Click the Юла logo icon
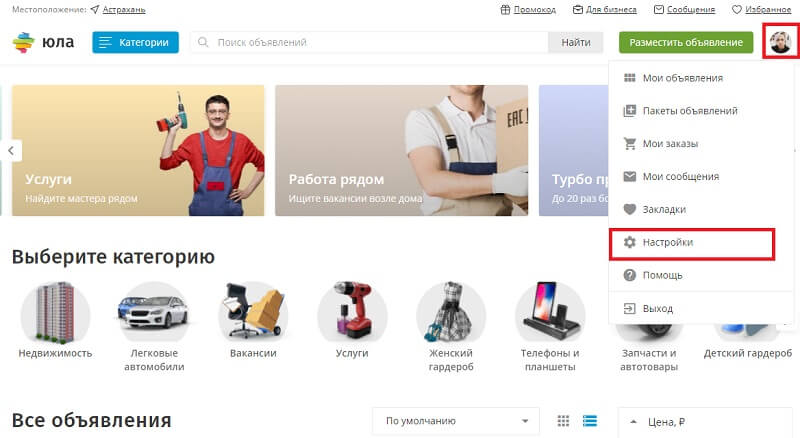 point(23,42)
